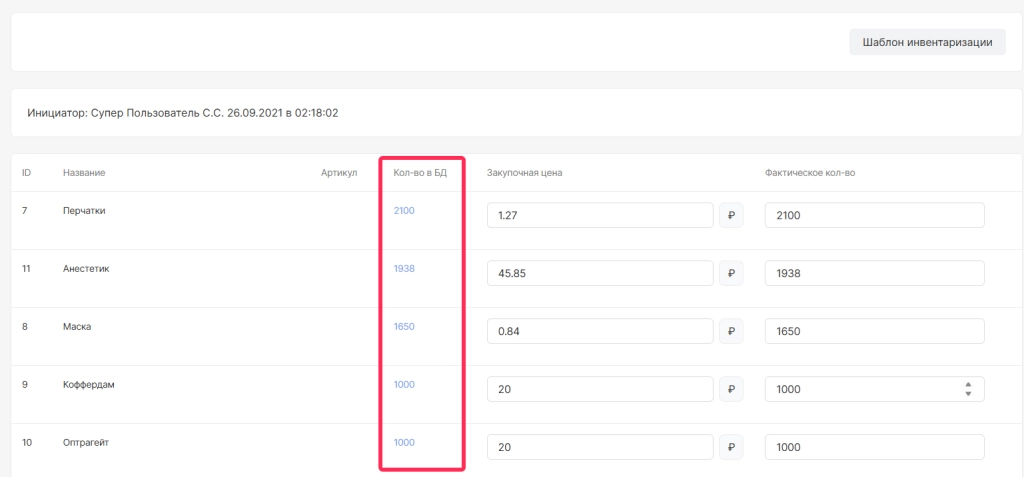Focus the Оптрагейт purchase price field
Screen dimensions: 1024x477
pyautogui.click(x=600, y=448)
